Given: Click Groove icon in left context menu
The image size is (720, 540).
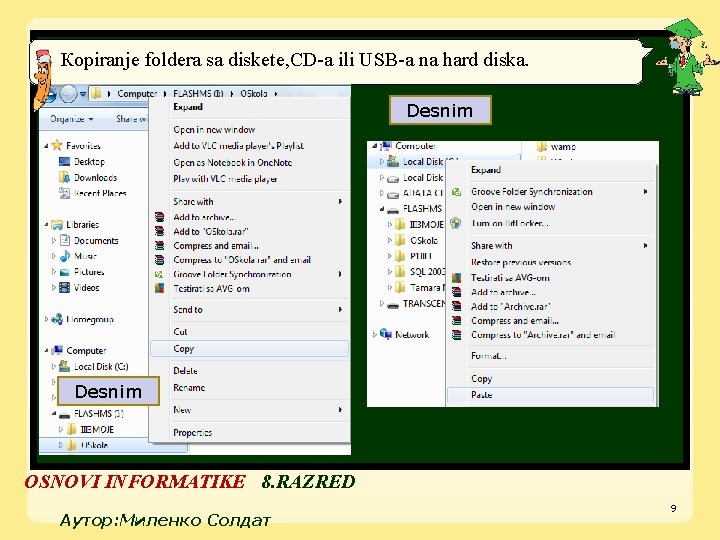Looking at the screenshot, I should [x=159, y=275].
